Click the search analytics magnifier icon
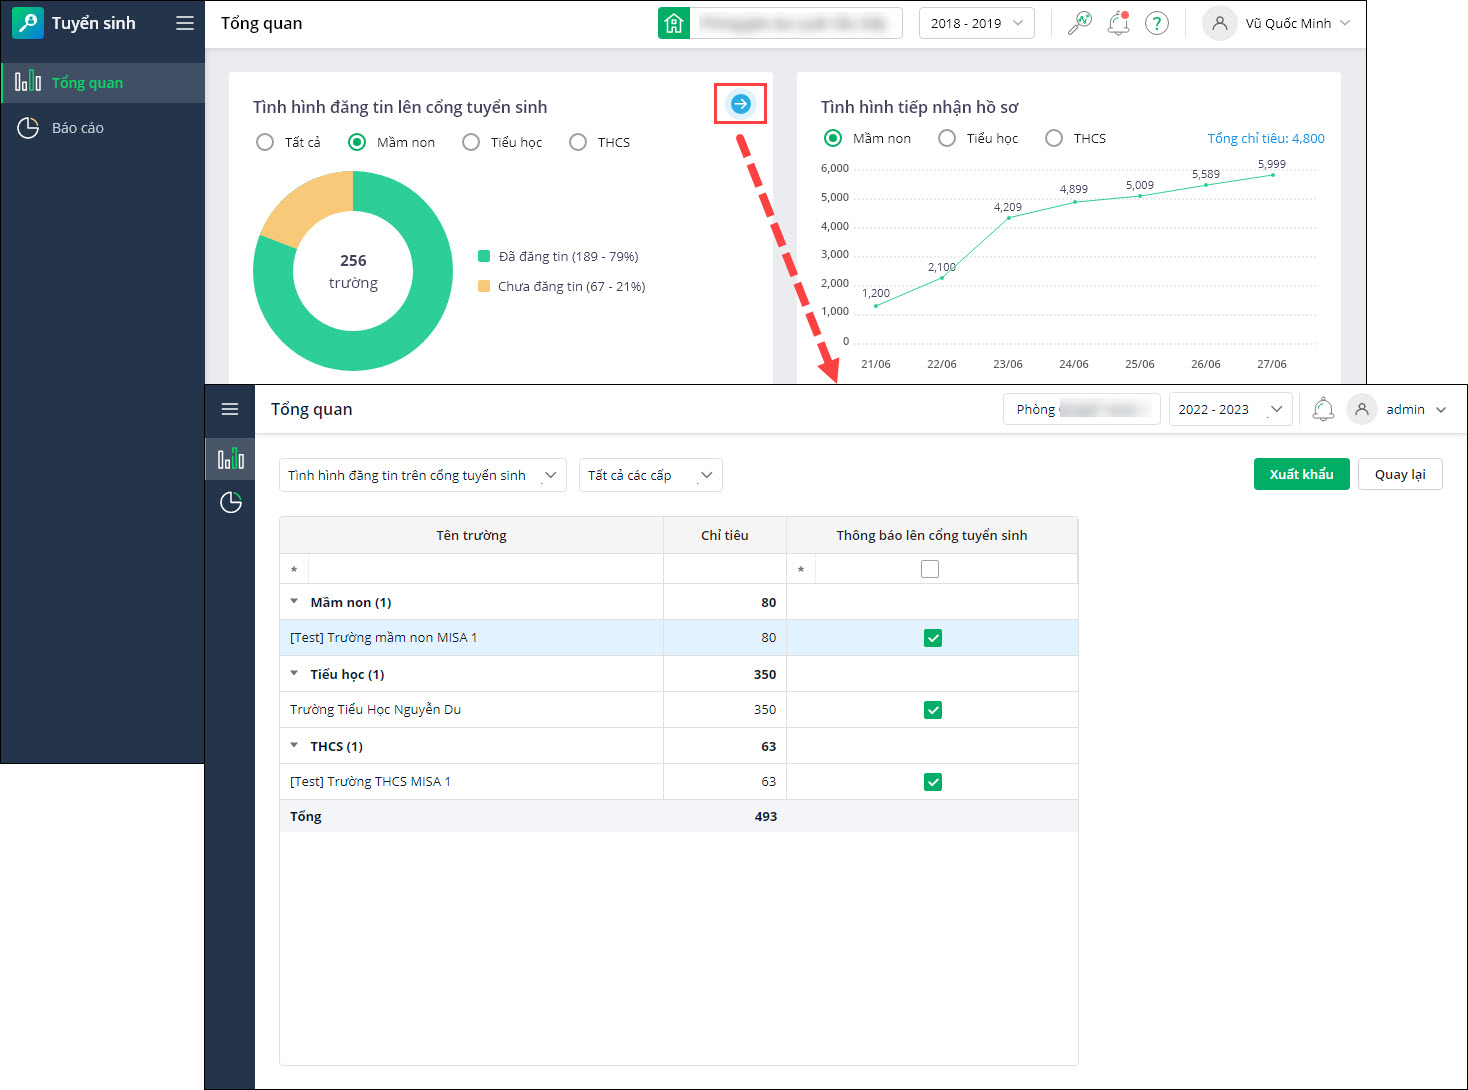 [1079, 23]
